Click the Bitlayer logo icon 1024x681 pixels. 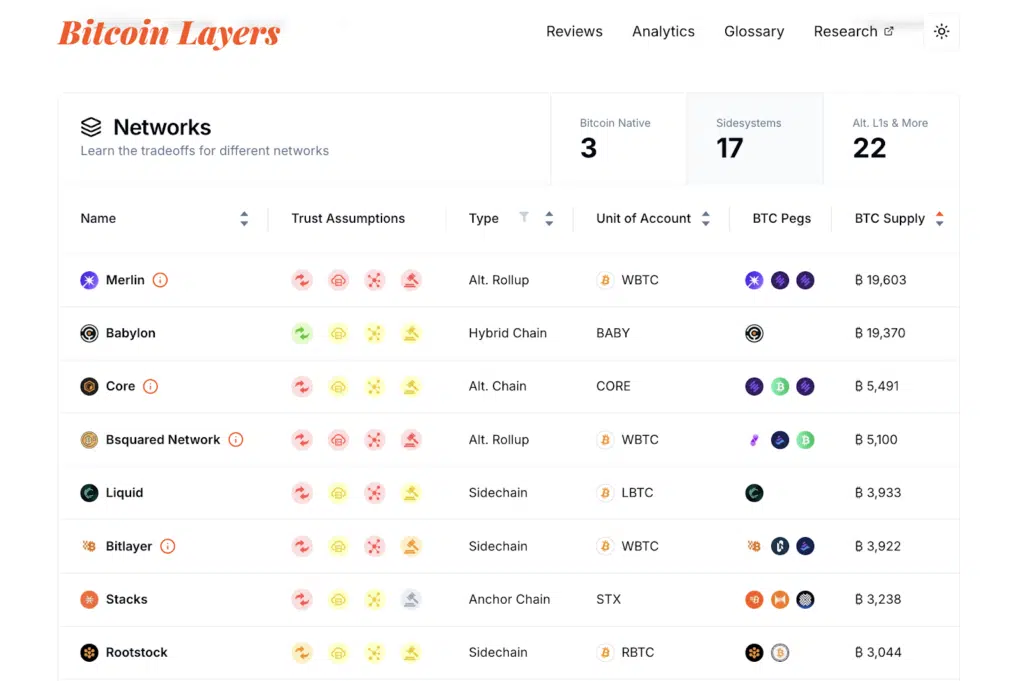click(x=89, y=546)
